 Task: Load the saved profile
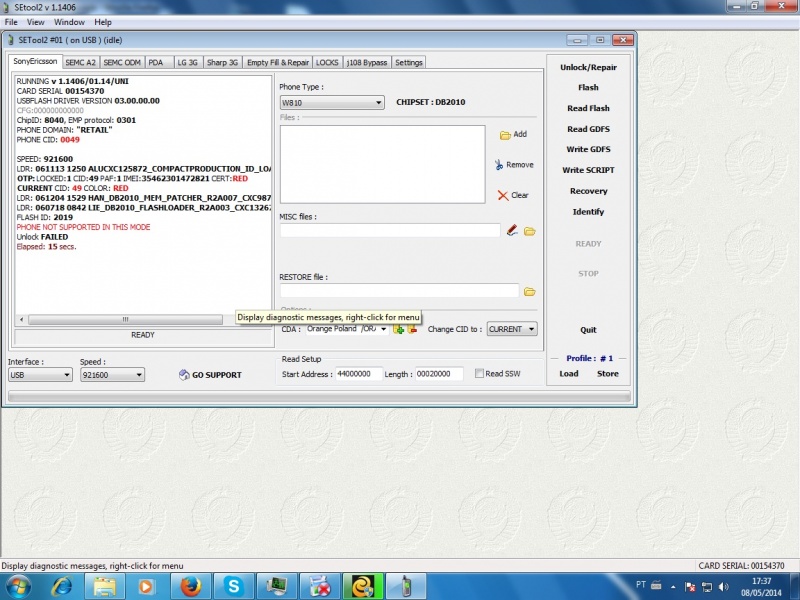(569, 373)
